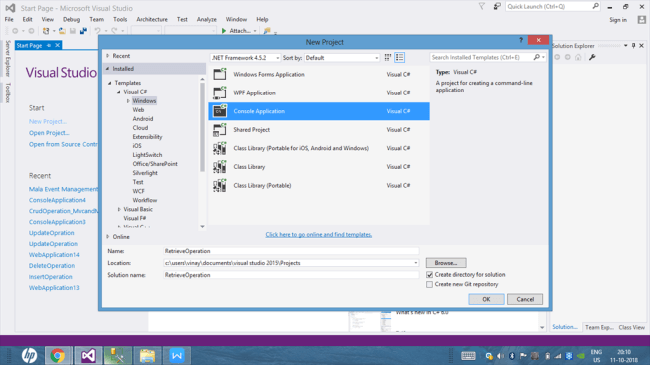This screenshot has width=650, height=365.
Task: Collapse the Templates tree node
Action: (x=110, y=83)
